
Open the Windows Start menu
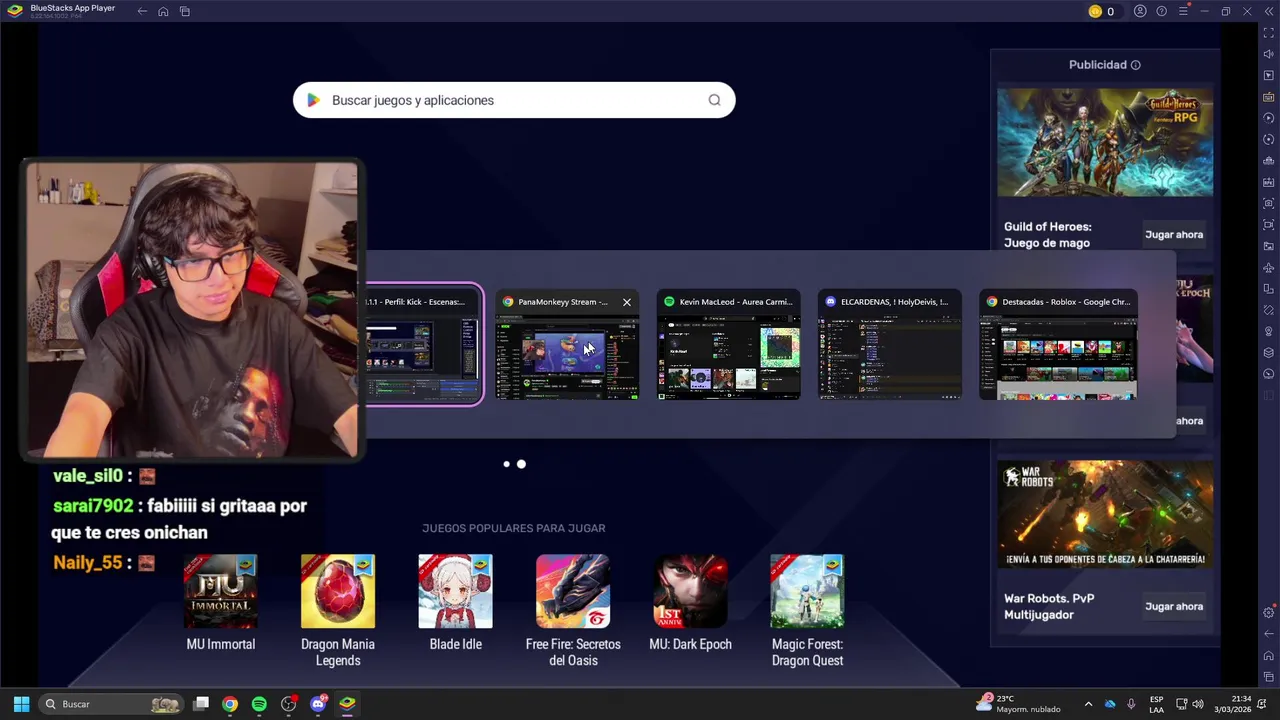pyautogui.click(x=21, y=704)
